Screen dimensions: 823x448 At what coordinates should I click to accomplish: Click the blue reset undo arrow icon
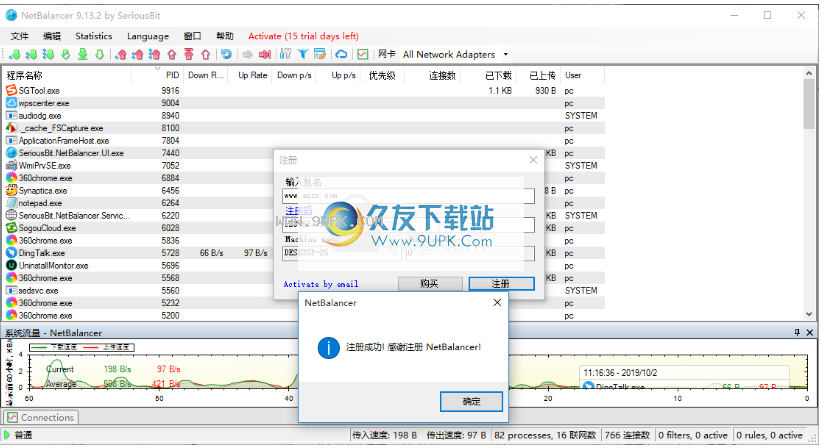[226, 54]
